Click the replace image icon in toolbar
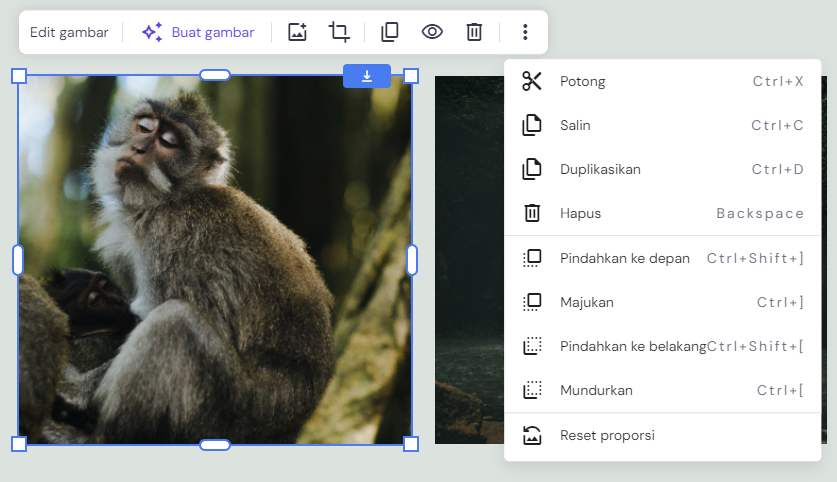Screen dimensions: 837x482 click(x=297, y=32)
